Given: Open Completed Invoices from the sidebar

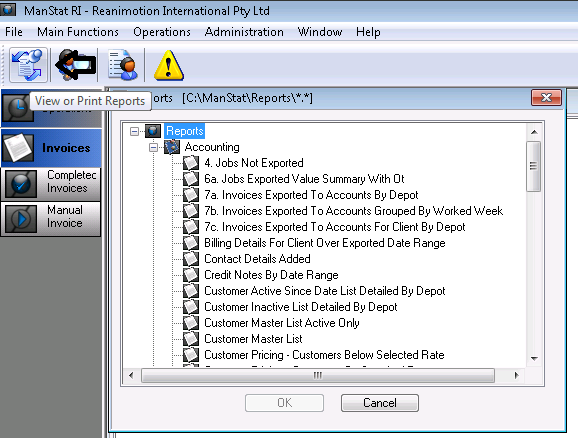Looking at the screenshot, I should [x=51, y=183].
